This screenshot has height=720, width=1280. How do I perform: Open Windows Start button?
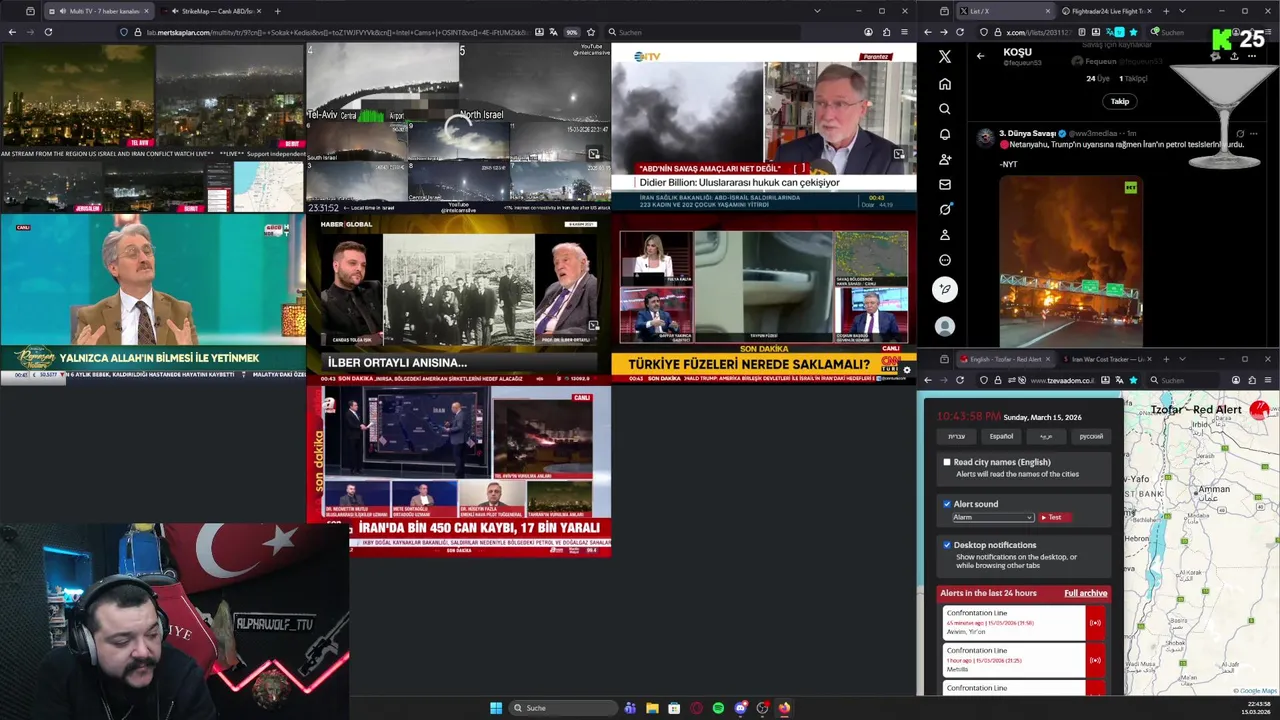[x=496, y=708]
